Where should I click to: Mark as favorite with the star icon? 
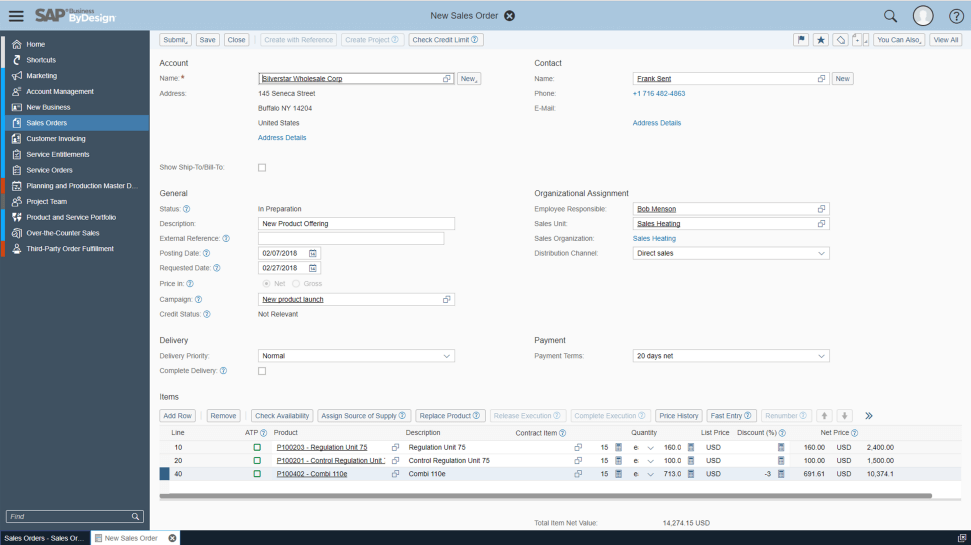point(821,40)
